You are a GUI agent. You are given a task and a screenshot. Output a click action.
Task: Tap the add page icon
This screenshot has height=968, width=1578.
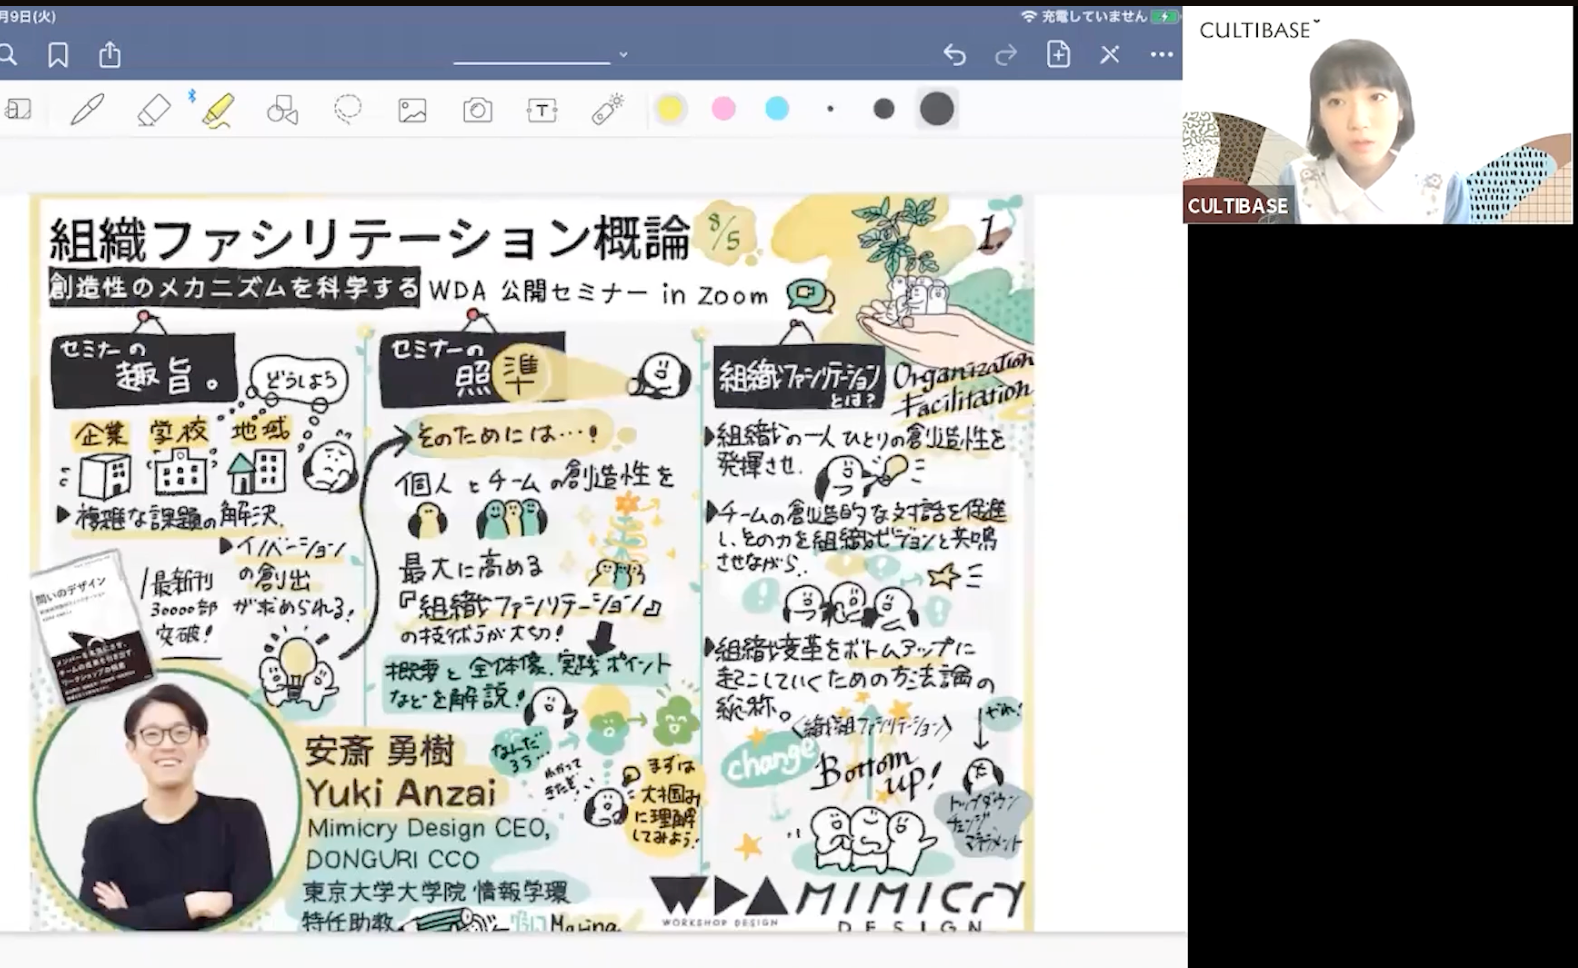(x=1058, y=55)
